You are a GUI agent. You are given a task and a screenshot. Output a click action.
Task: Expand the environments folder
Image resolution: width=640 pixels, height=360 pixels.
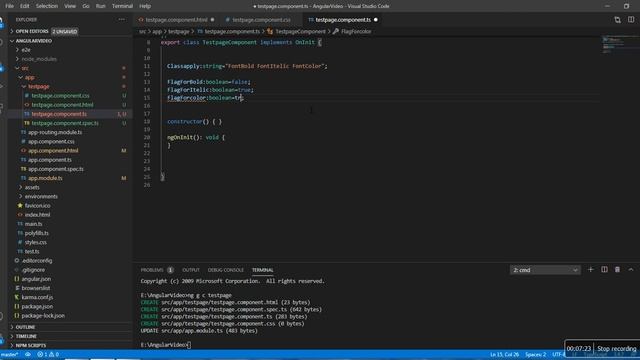[x=21, y=196]
